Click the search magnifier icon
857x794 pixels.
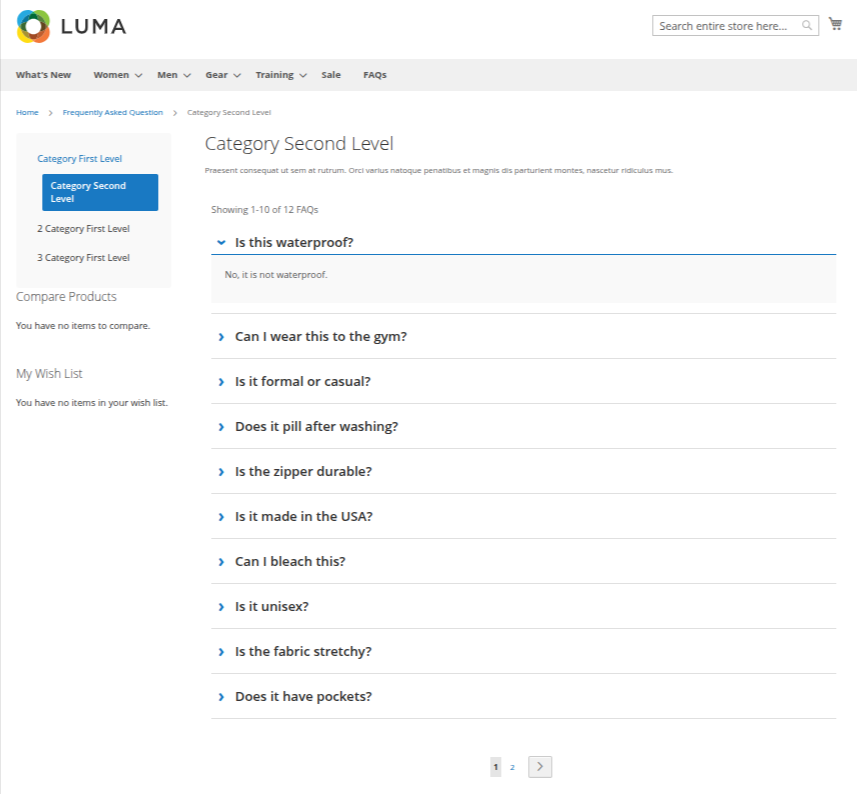pyautogui.click(x=807, y=26)
